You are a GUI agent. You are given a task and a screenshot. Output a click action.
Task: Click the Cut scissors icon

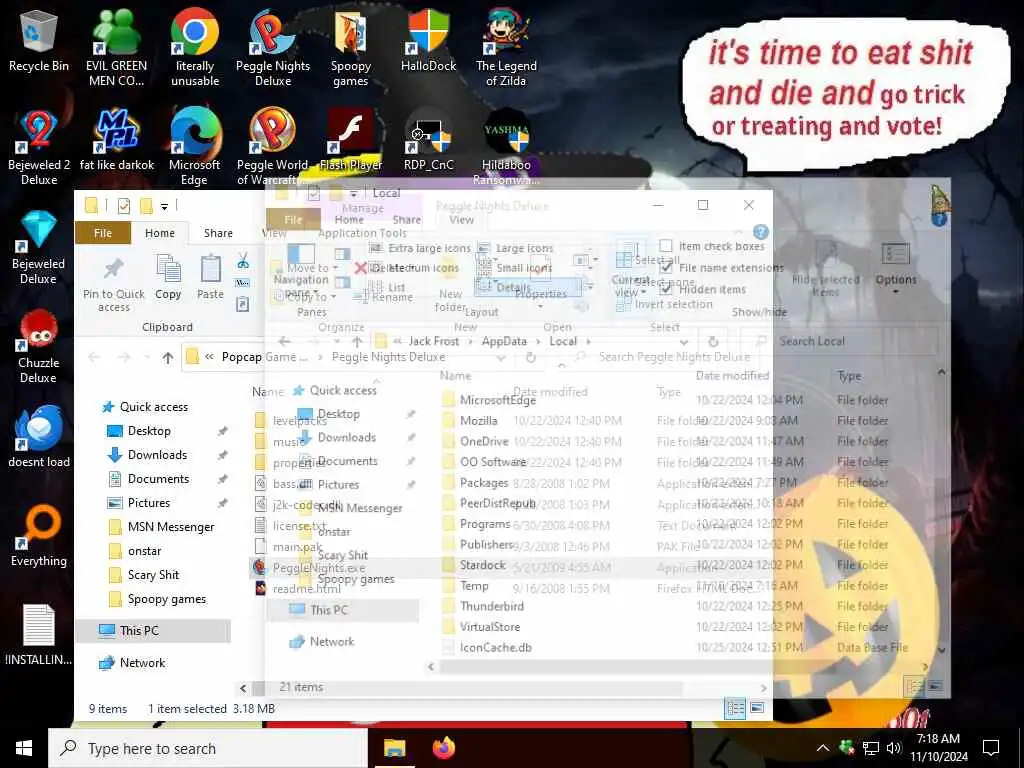243,261
